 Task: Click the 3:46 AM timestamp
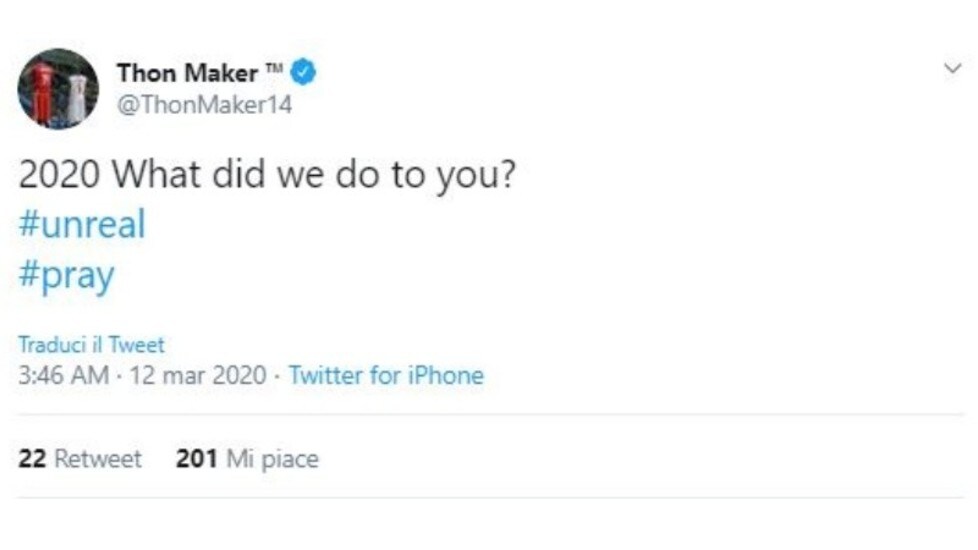coord(64,375)
